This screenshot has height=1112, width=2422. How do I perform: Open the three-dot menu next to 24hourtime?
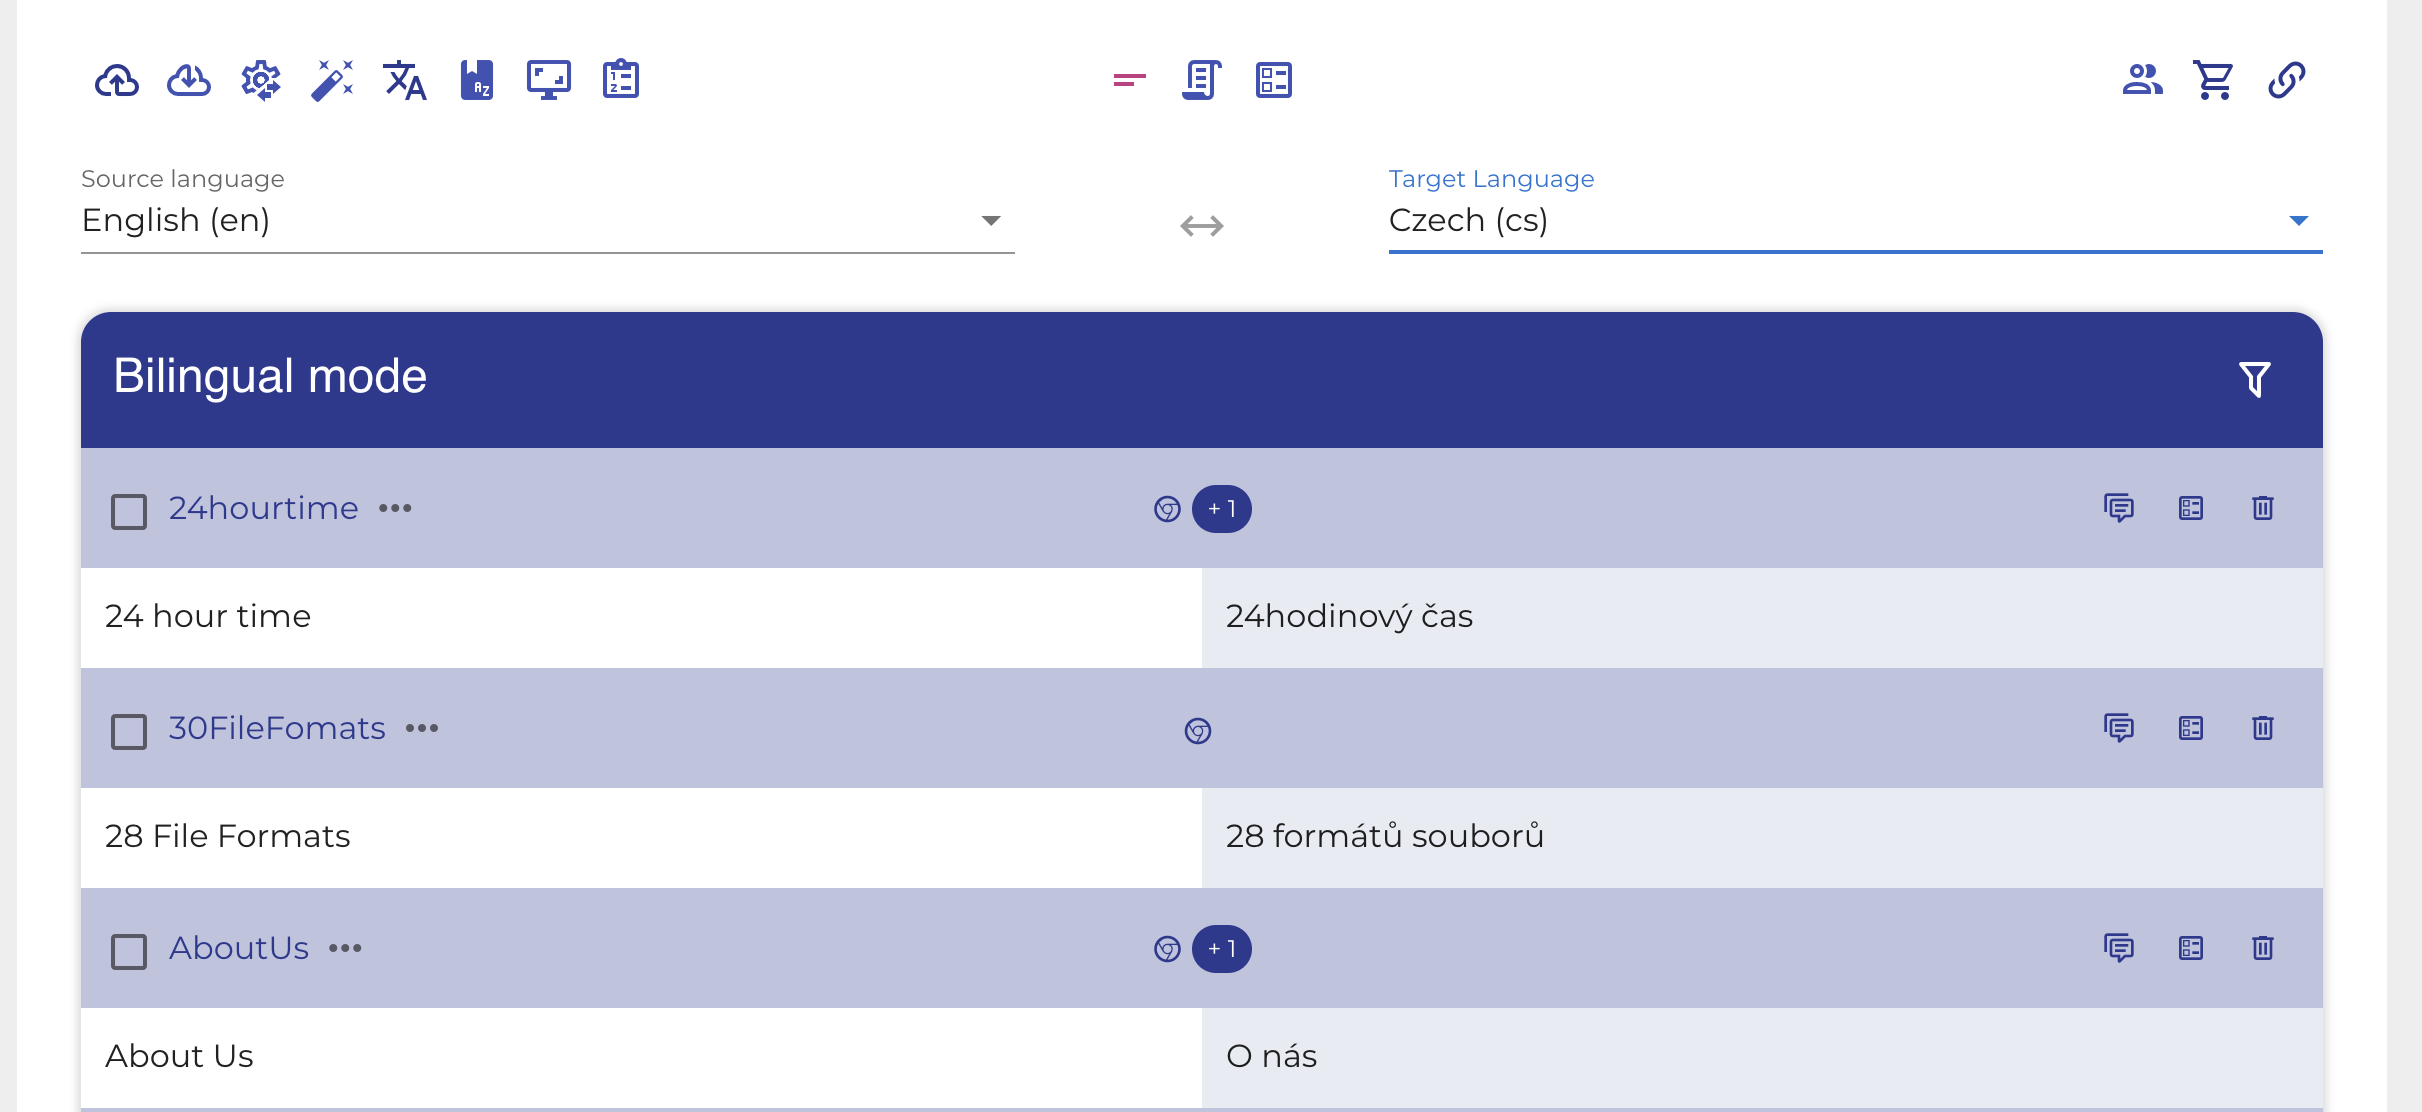coord(395,508)
